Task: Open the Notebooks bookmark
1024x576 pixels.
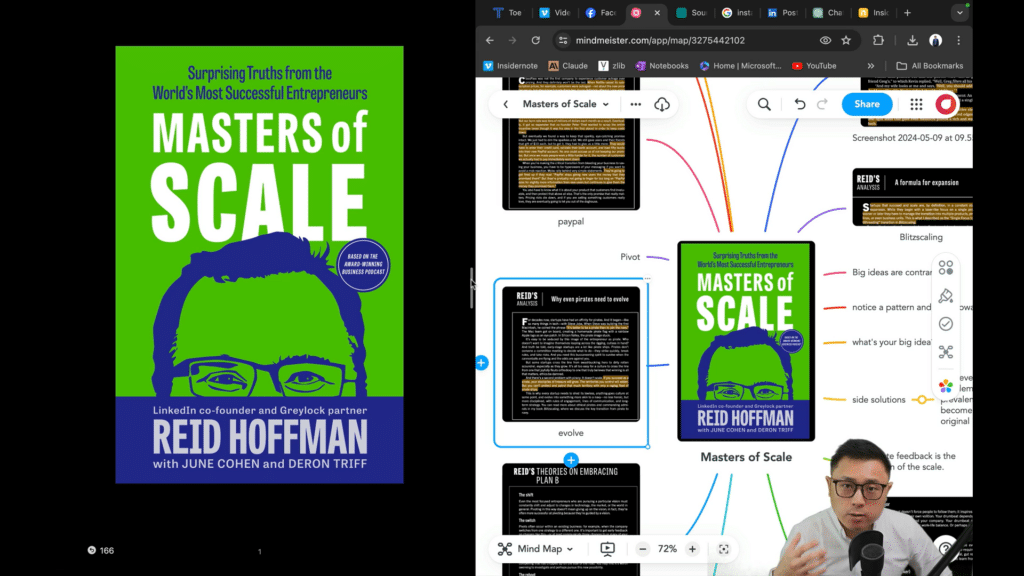Action: (x=662, y=66)
